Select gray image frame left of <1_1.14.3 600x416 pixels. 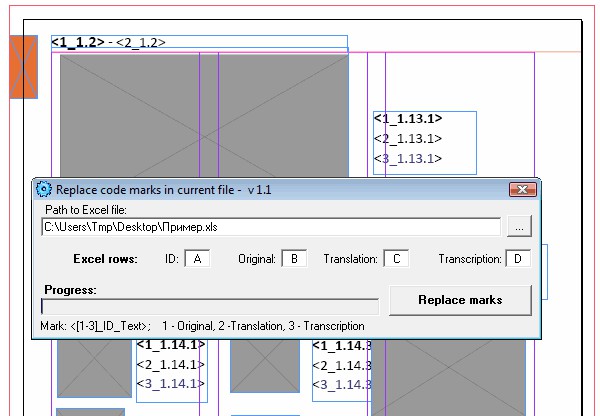click(265, 365)
